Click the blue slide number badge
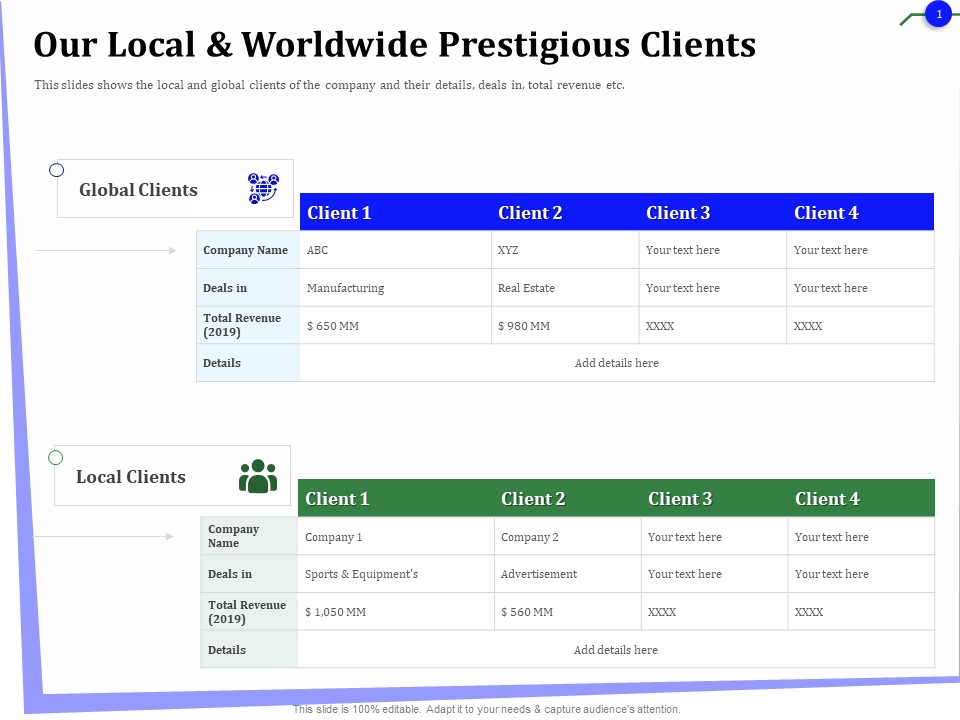The height and width of the screenshot is (720, 960). (x=938, y=13)
